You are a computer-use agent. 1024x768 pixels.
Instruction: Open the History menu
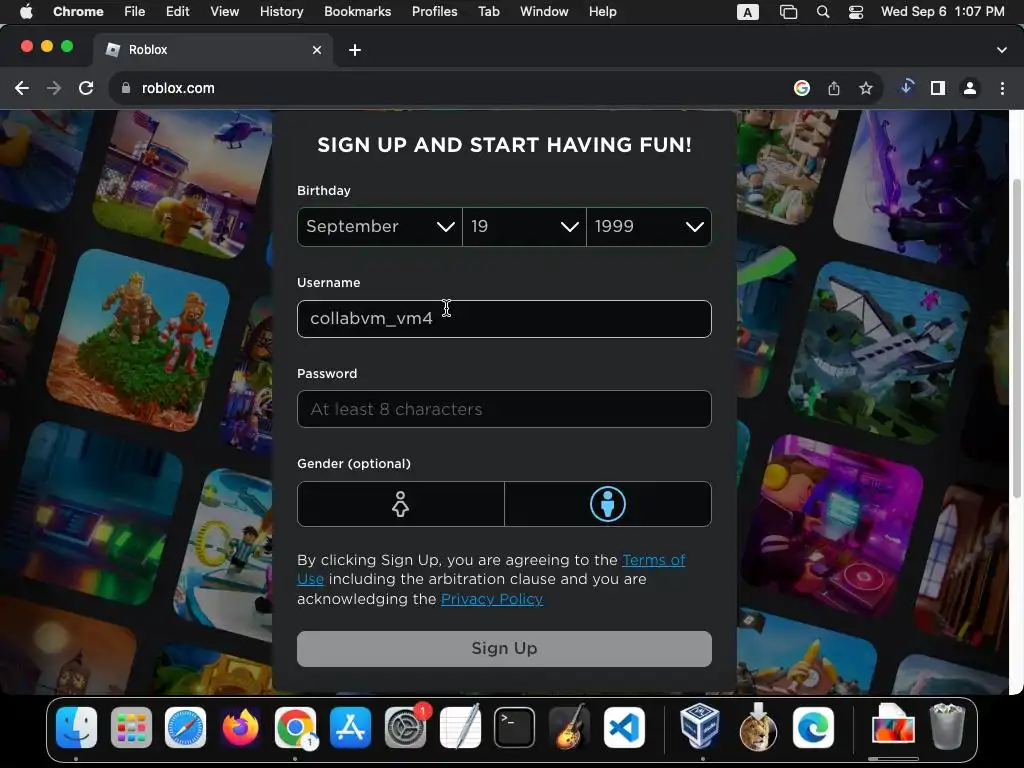coord(281,12)
